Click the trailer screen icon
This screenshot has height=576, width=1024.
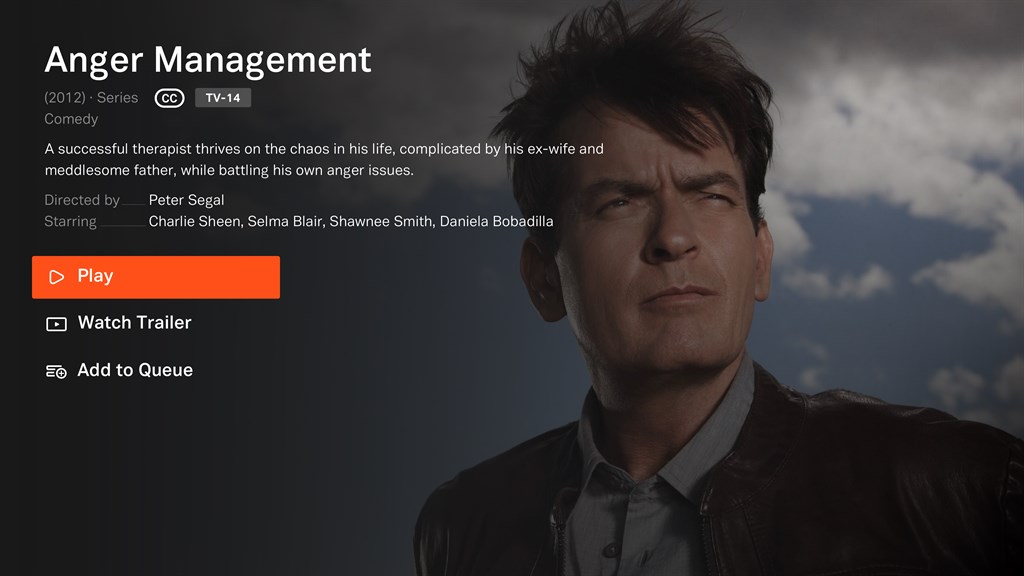click(x=56, y=324)
